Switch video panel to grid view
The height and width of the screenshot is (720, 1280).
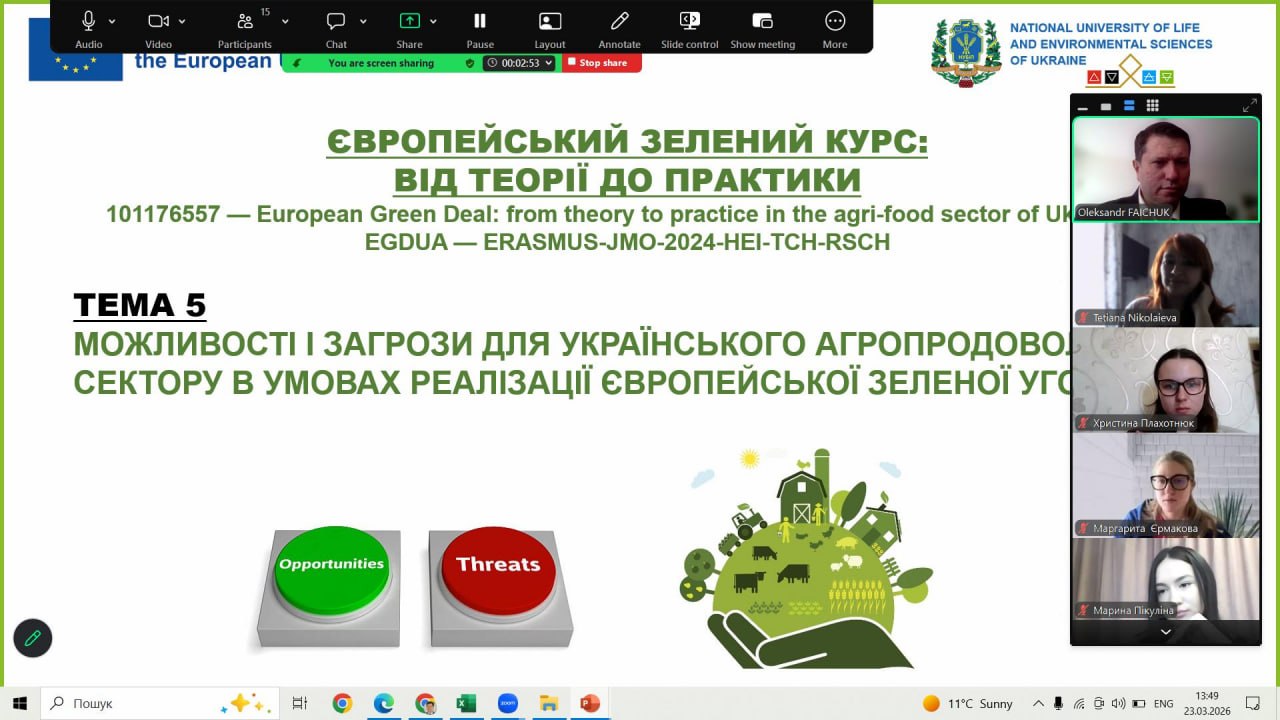coord(1152,106)
